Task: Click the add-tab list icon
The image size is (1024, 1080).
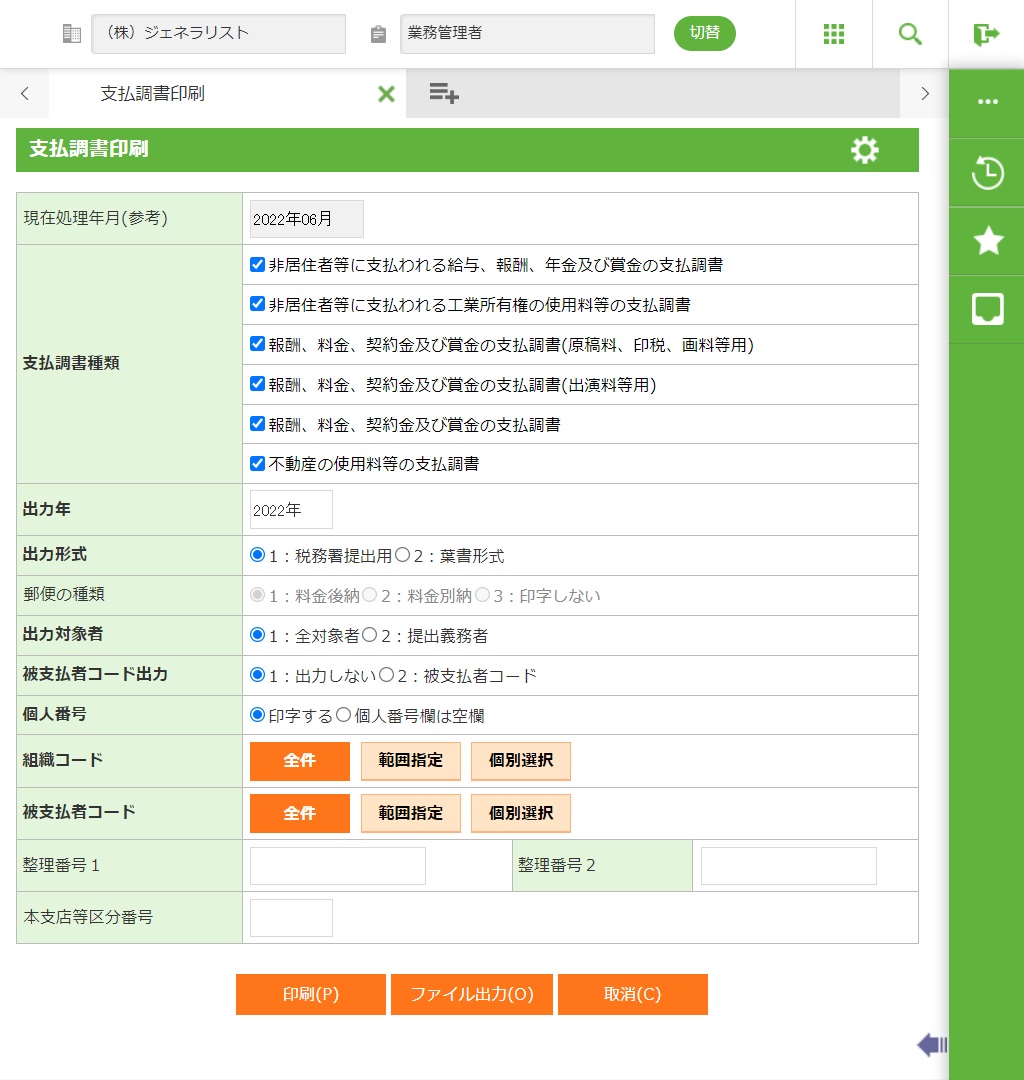Action: (x=444, y=94)
